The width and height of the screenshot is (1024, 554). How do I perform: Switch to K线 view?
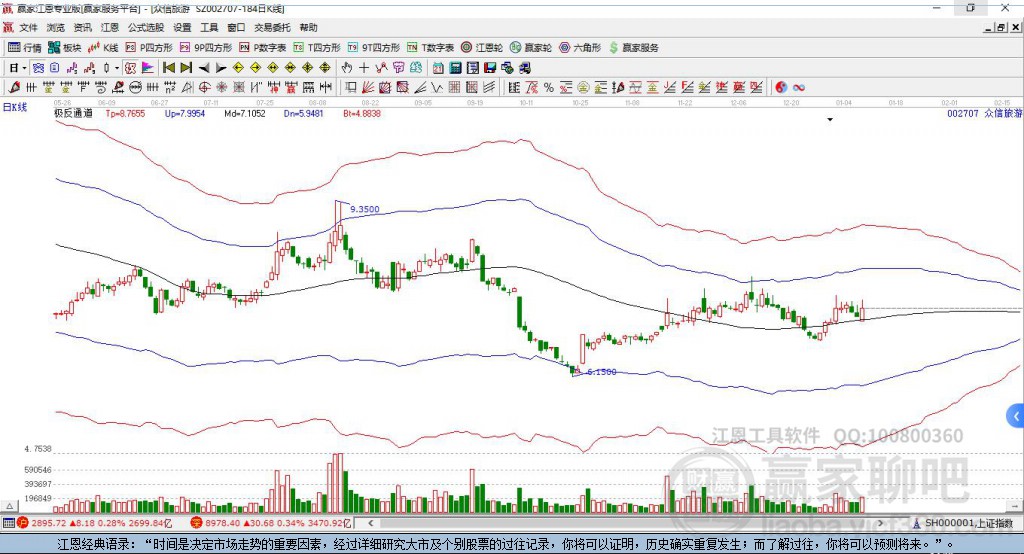tap(103, 48)
